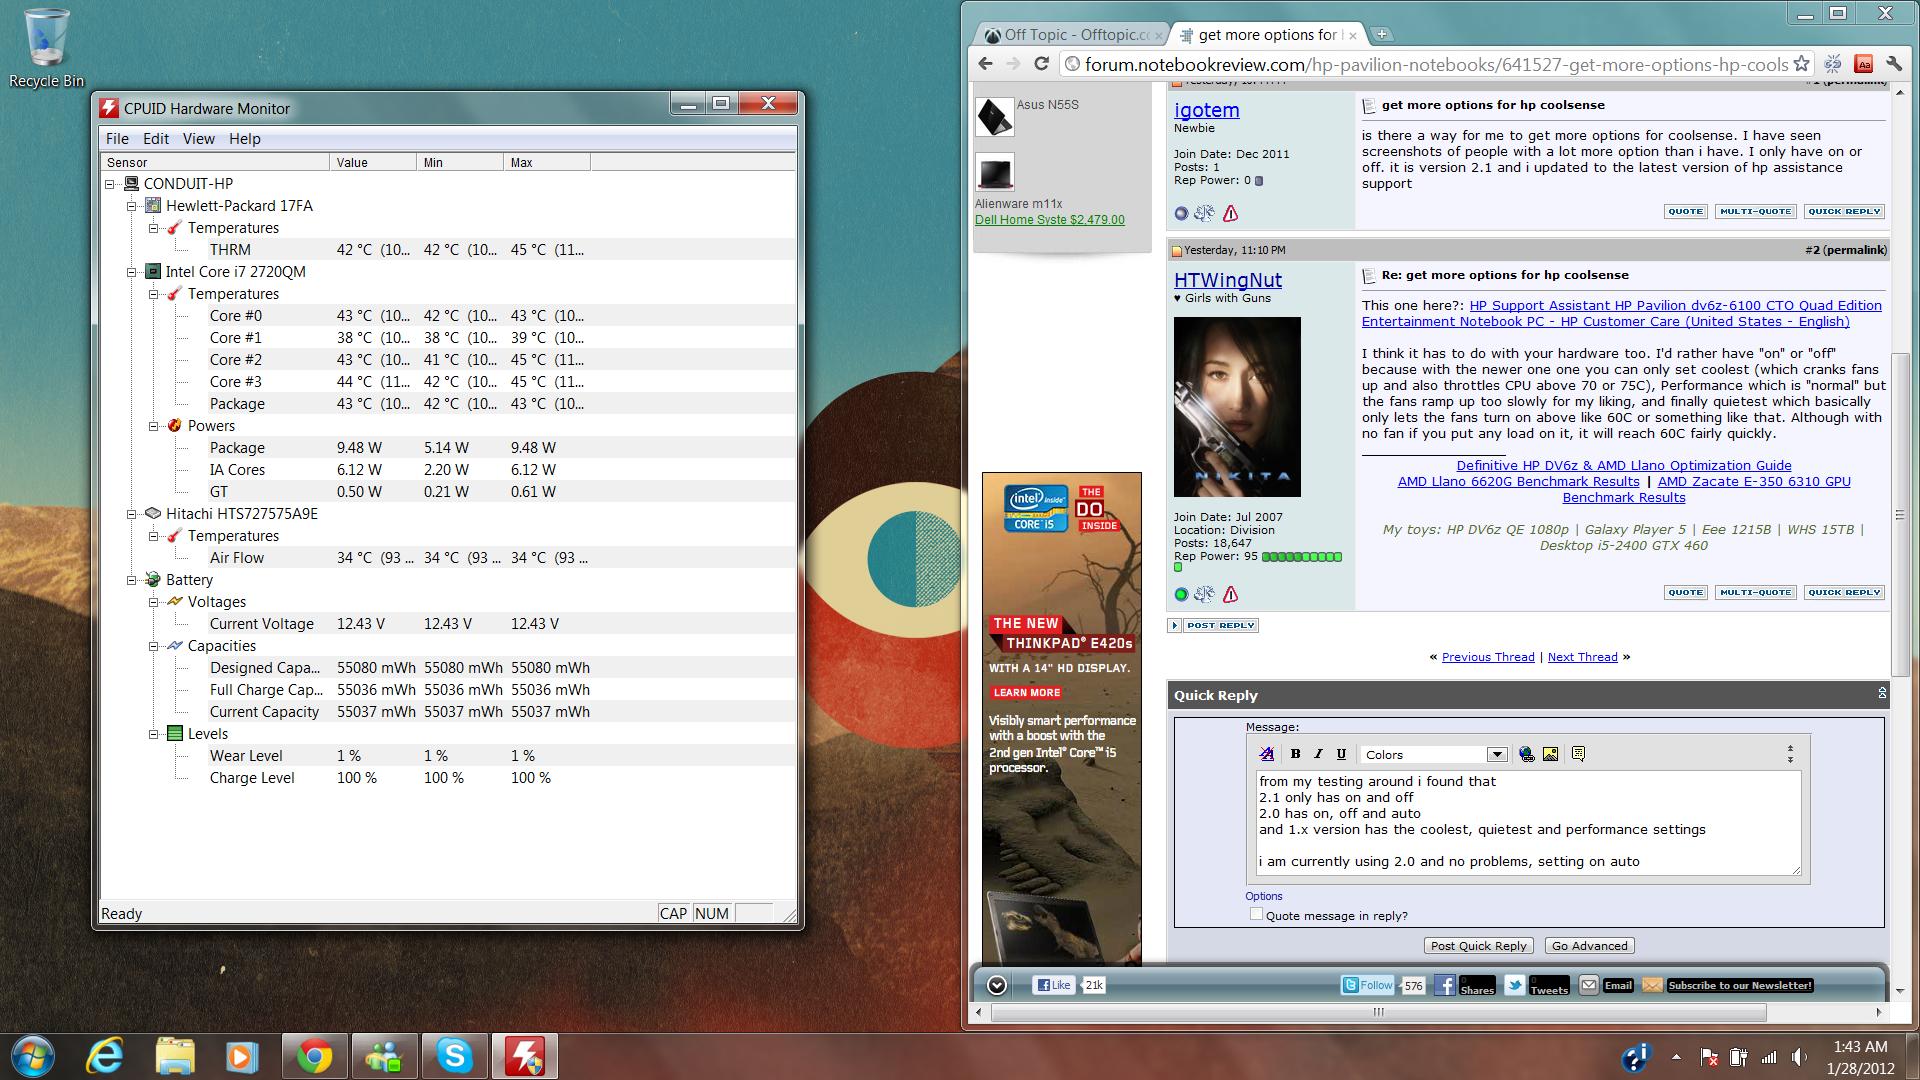Click the HTWingNut Nikita avatar image
This screenshot has height=1080, width=1920.
tap(1237, 407)
